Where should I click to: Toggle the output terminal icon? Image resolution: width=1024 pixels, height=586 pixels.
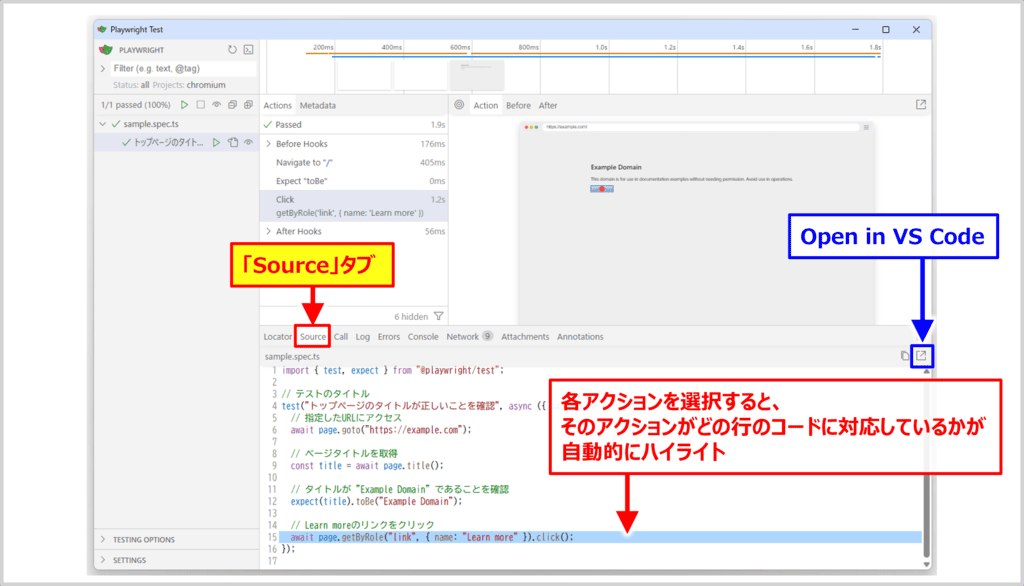pos(248,49)
